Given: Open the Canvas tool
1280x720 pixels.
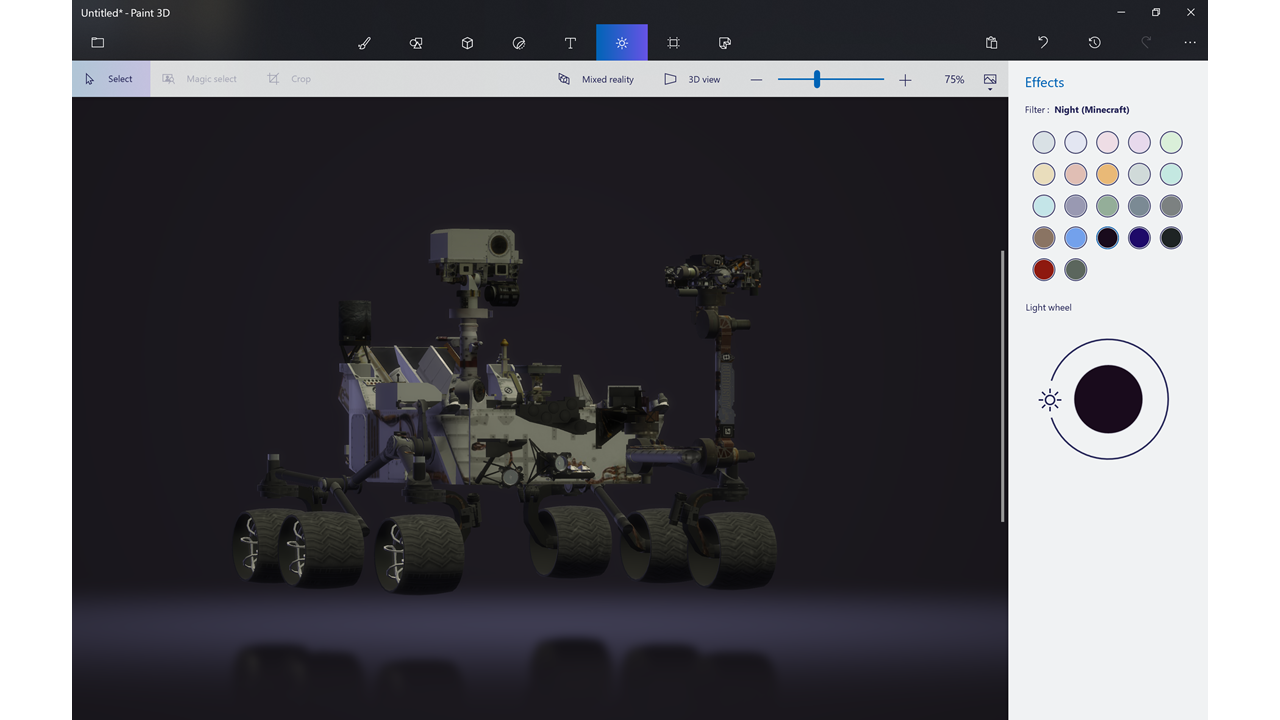Looking at the screenshot, I should tap(674, 43).
